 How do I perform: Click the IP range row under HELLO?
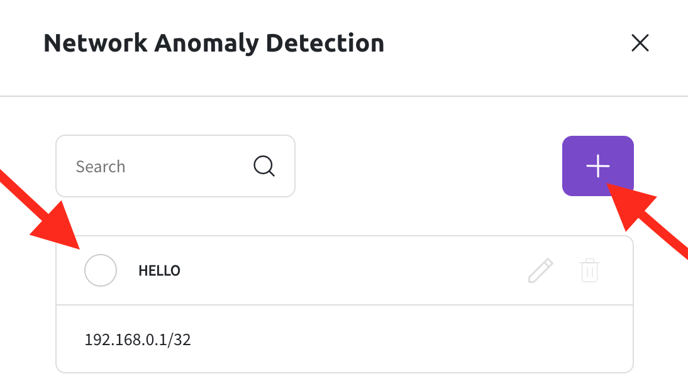pos(344,339)
